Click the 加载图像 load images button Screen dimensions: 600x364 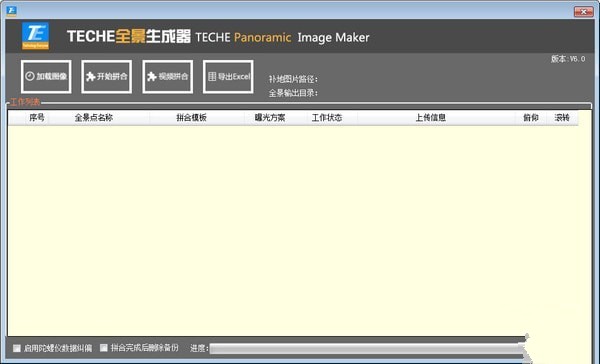click(46, 77)
